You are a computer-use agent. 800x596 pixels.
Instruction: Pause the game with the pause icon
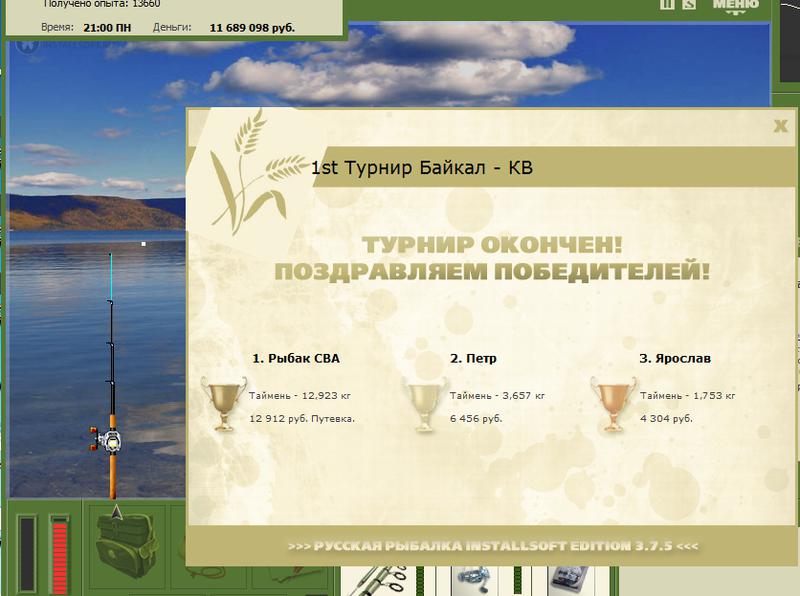[667, 4]
